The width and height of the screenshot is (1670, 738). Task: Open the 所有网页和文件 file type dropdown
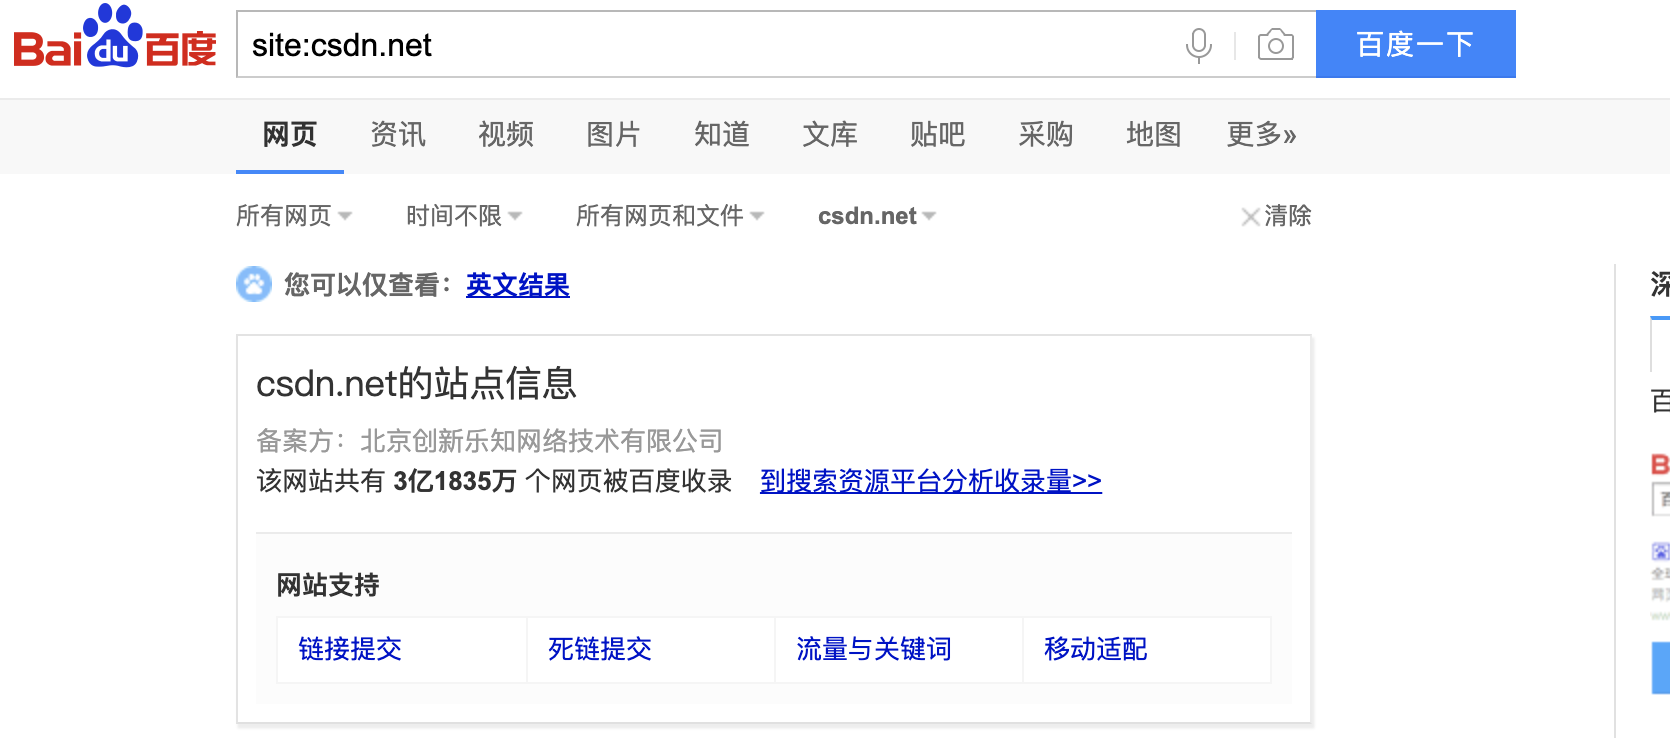click(x=670, y=216)
